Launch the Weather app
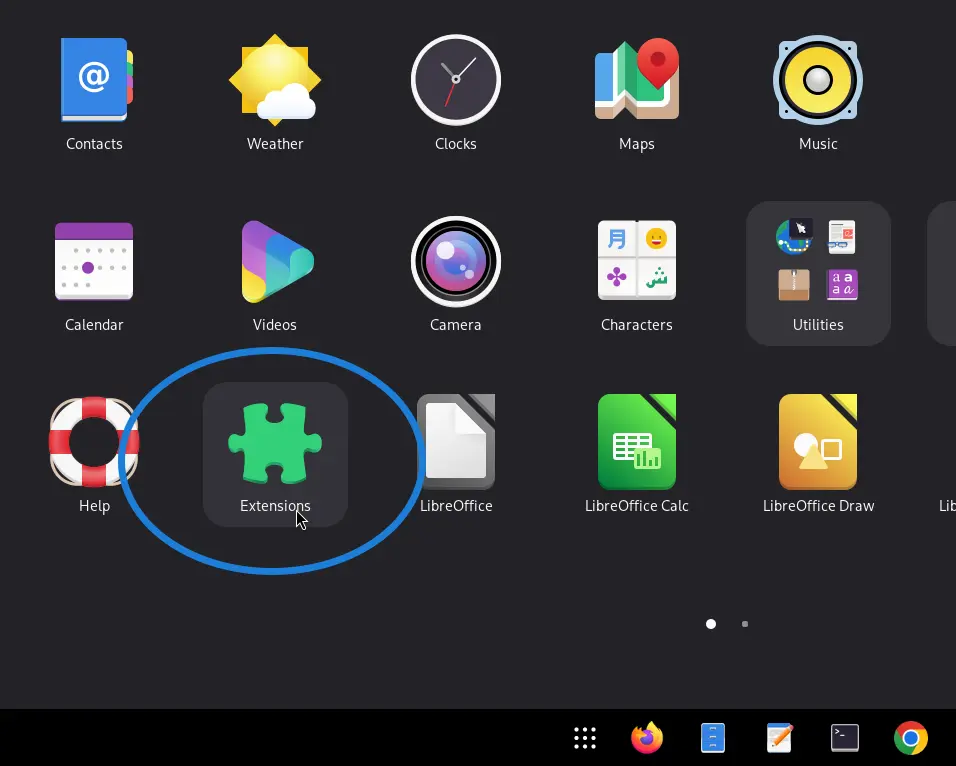956x766 pixels. (x=275, y=80)
